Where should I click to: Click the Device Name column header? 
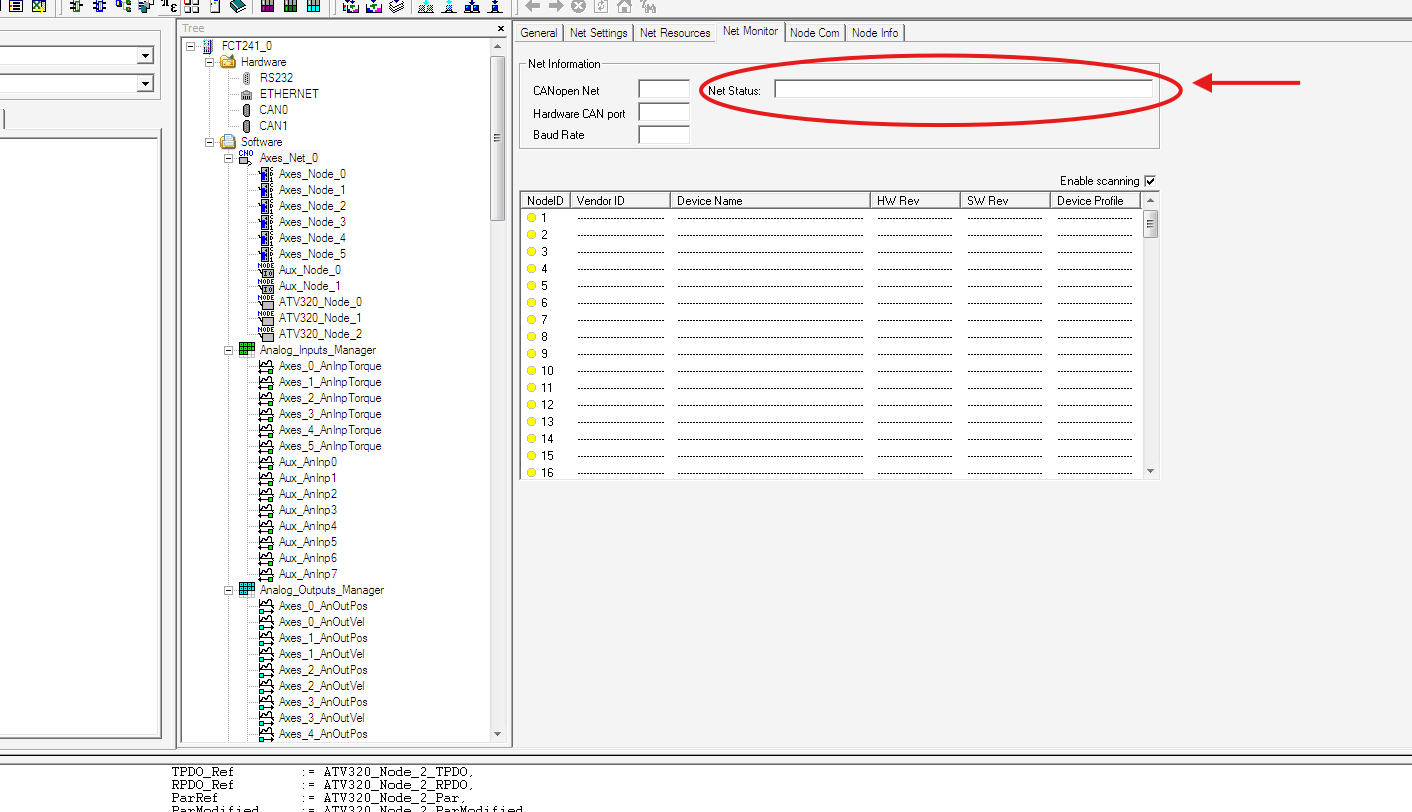[x=770, y=201]
